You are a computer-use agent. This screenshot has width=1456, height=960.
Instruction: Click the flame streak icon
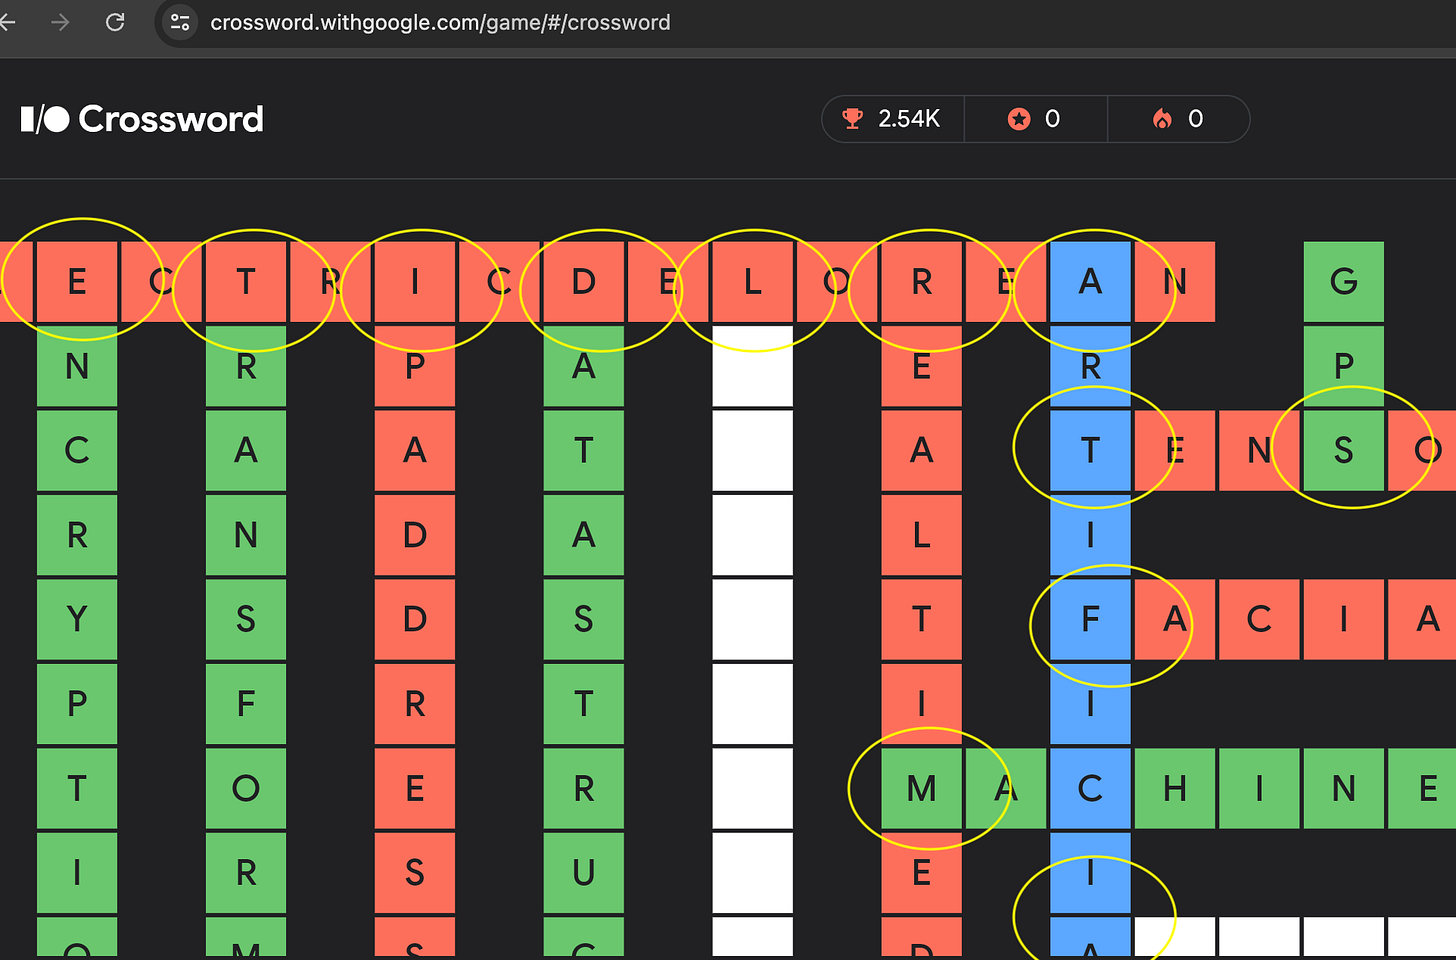tap(1162, 119)
